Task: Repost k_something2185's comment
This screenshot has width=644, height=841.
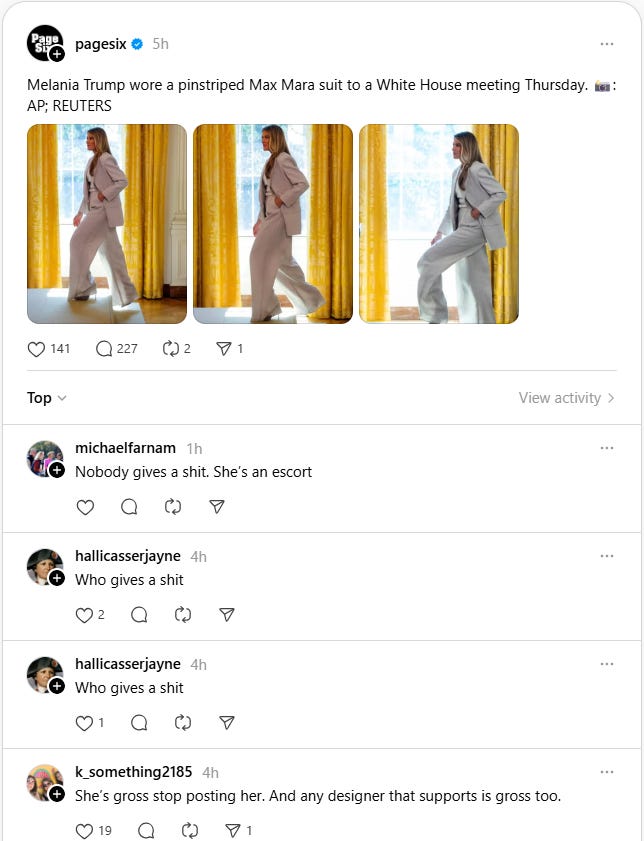Action: coord(190,831)
